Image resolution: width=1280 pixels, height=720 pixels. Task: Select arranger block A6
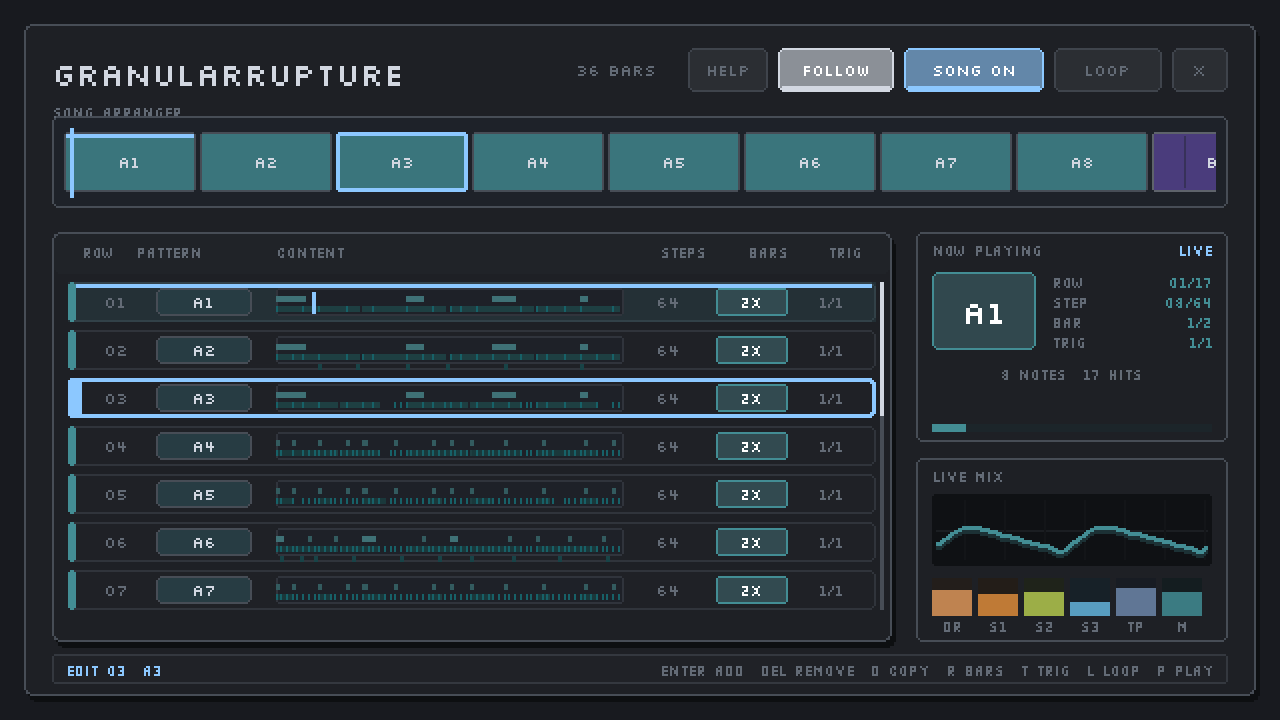coord(810,162)
